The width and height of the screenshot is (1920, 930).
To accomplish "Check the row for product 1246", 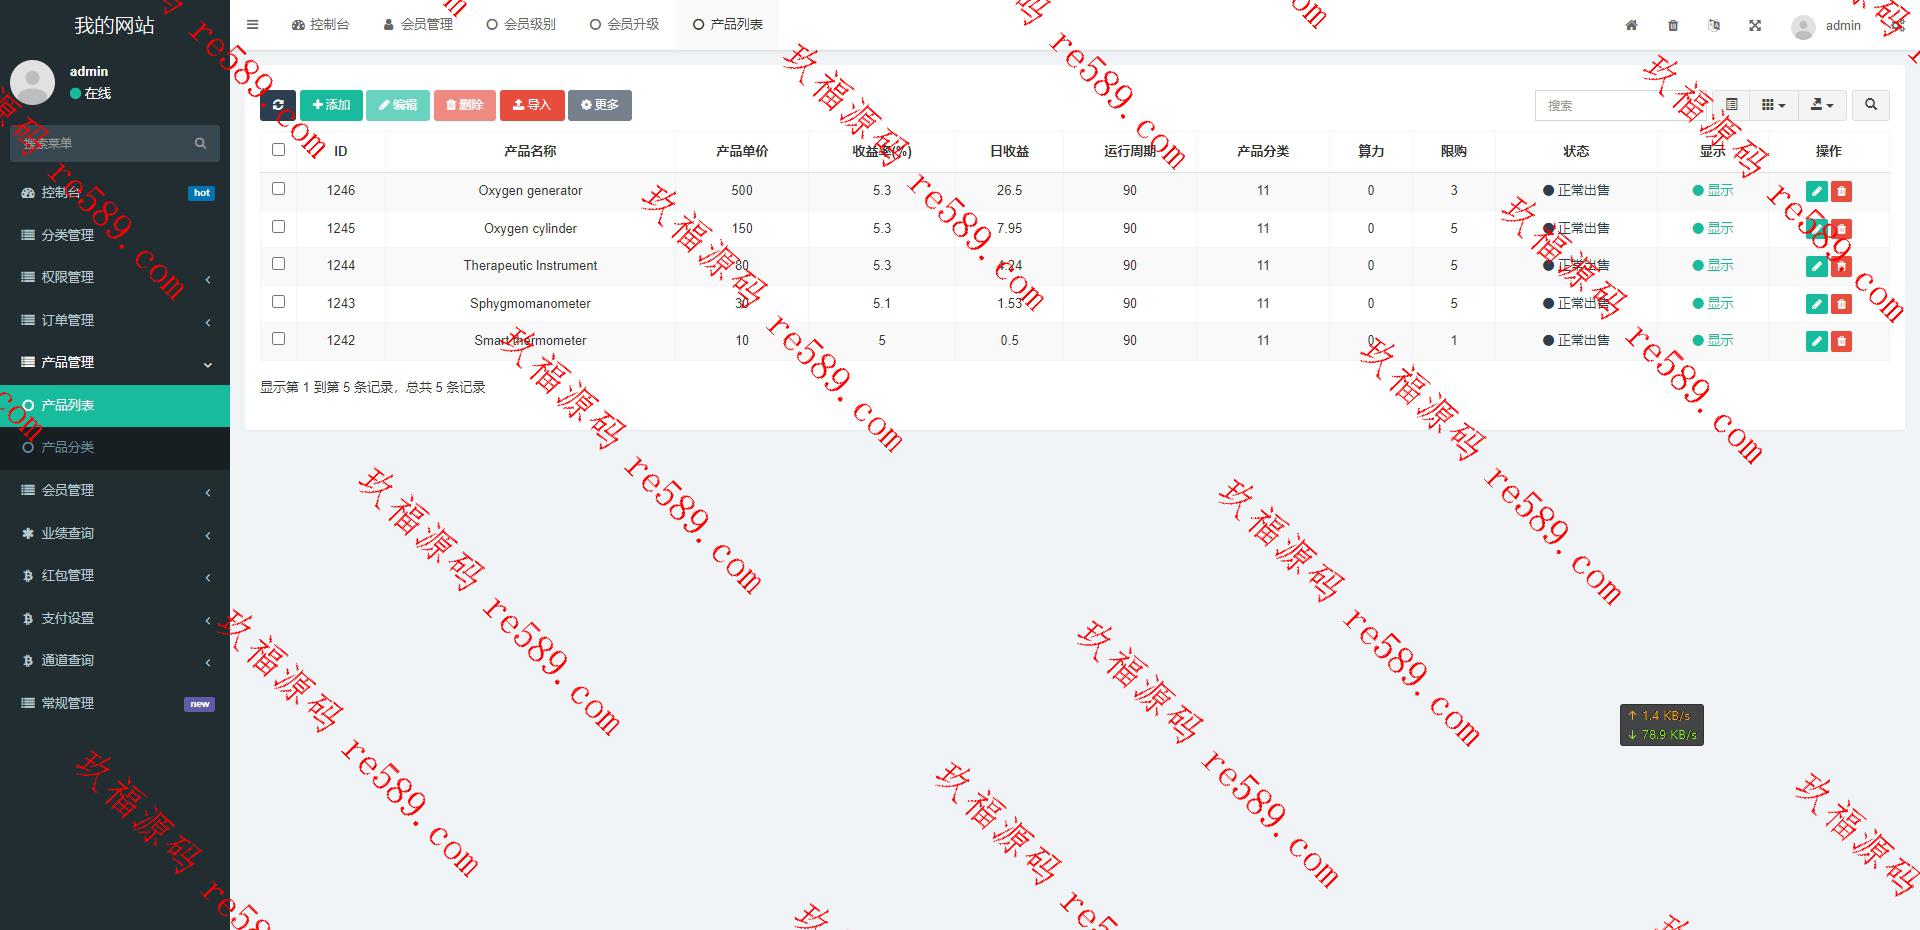I will click(x=278, y=189).
